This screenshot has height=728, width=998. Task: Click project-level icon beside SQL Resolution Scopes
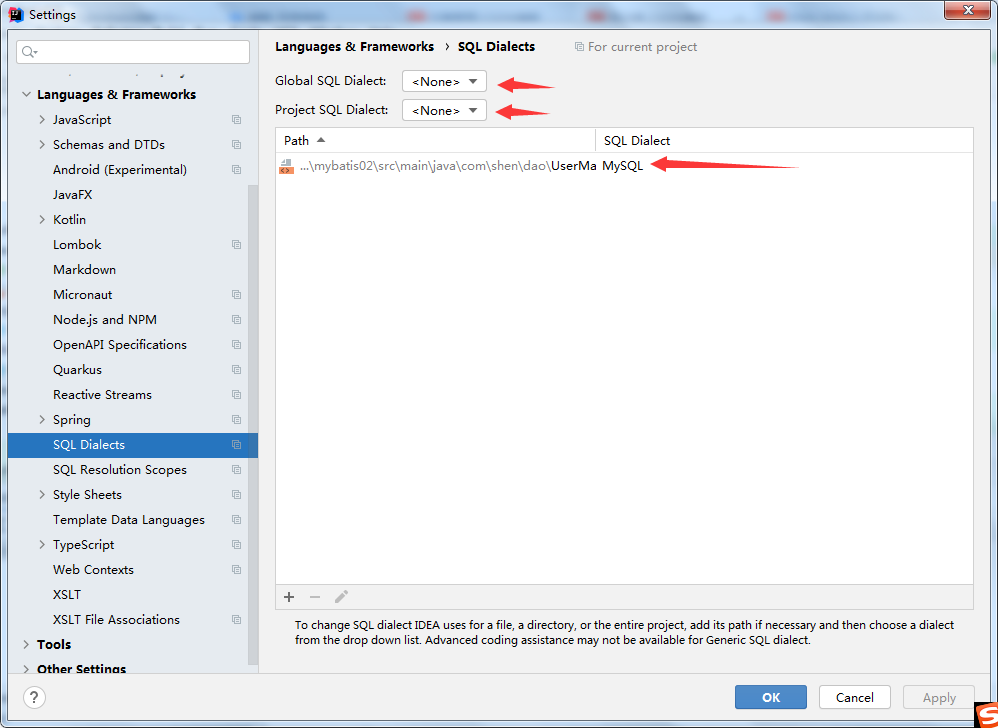tap(237, 470)
